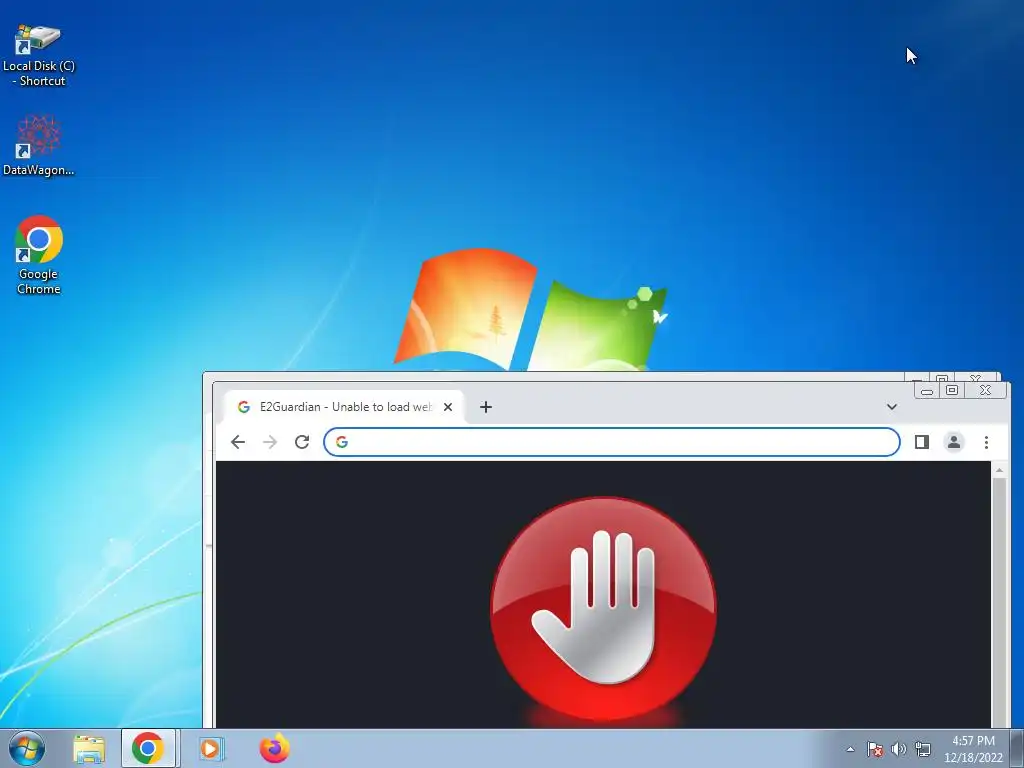Viewport: 1024px width, 768px height.
Task: Close the background window behind Chrome
Action: (978, 377)
